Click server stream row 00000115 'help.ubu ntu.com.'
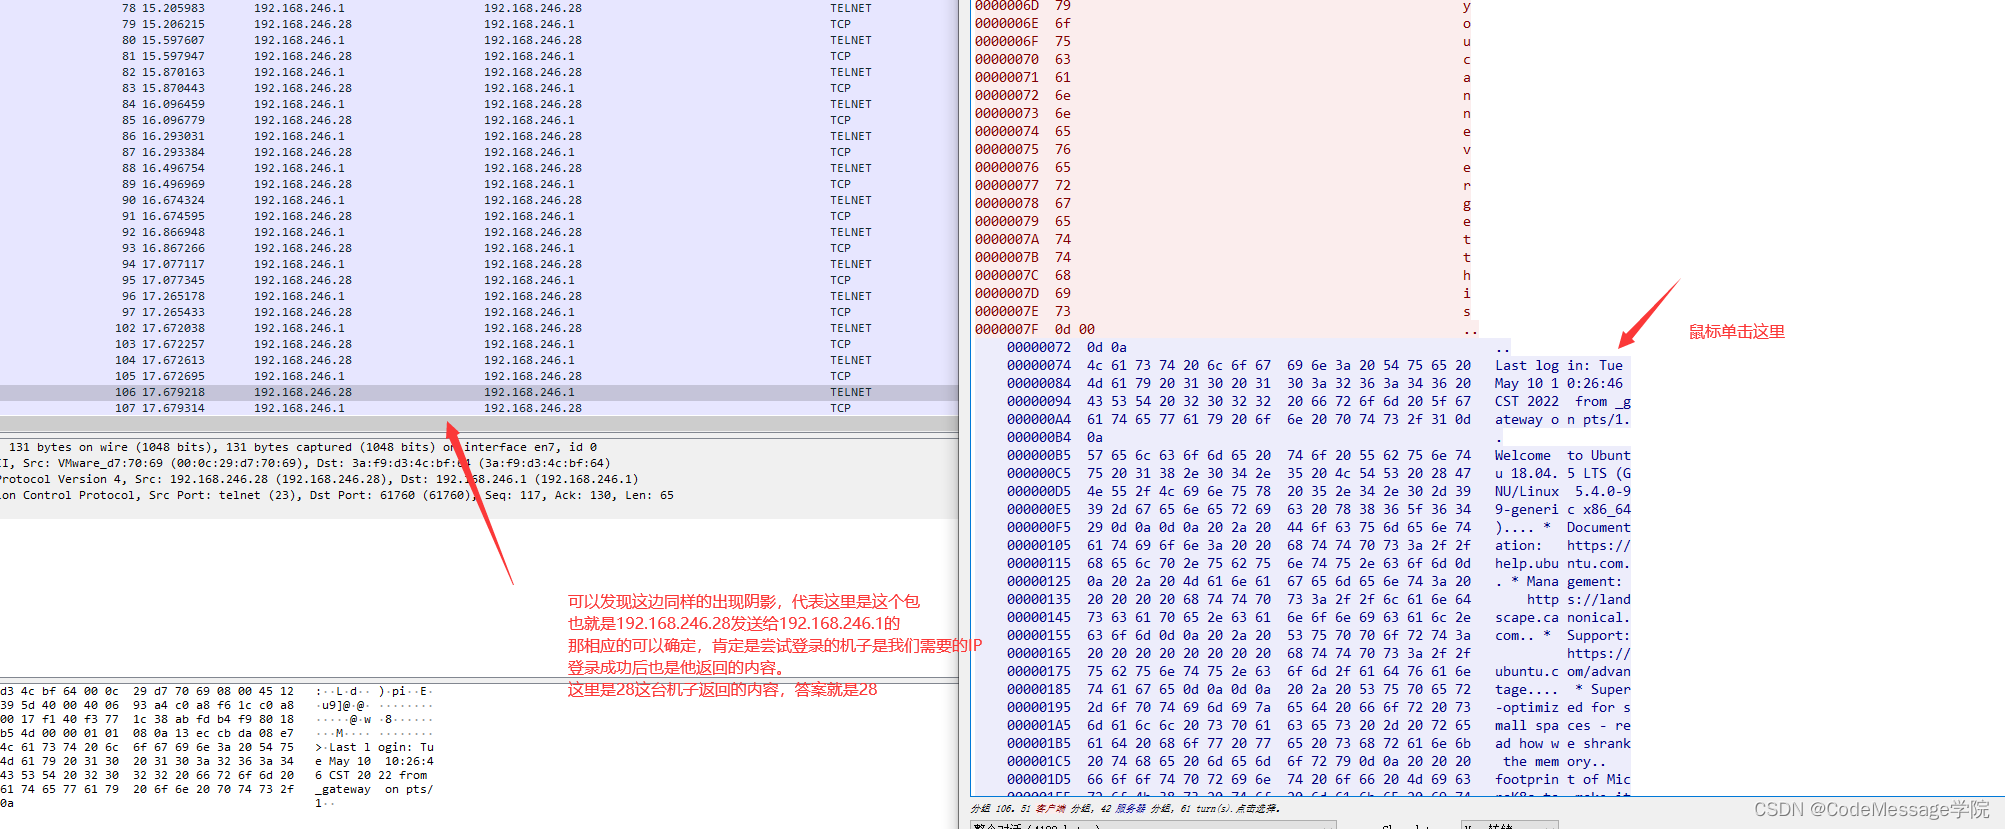The height and width of the screenshot is (829, 2005). (x=1318, y=563)
